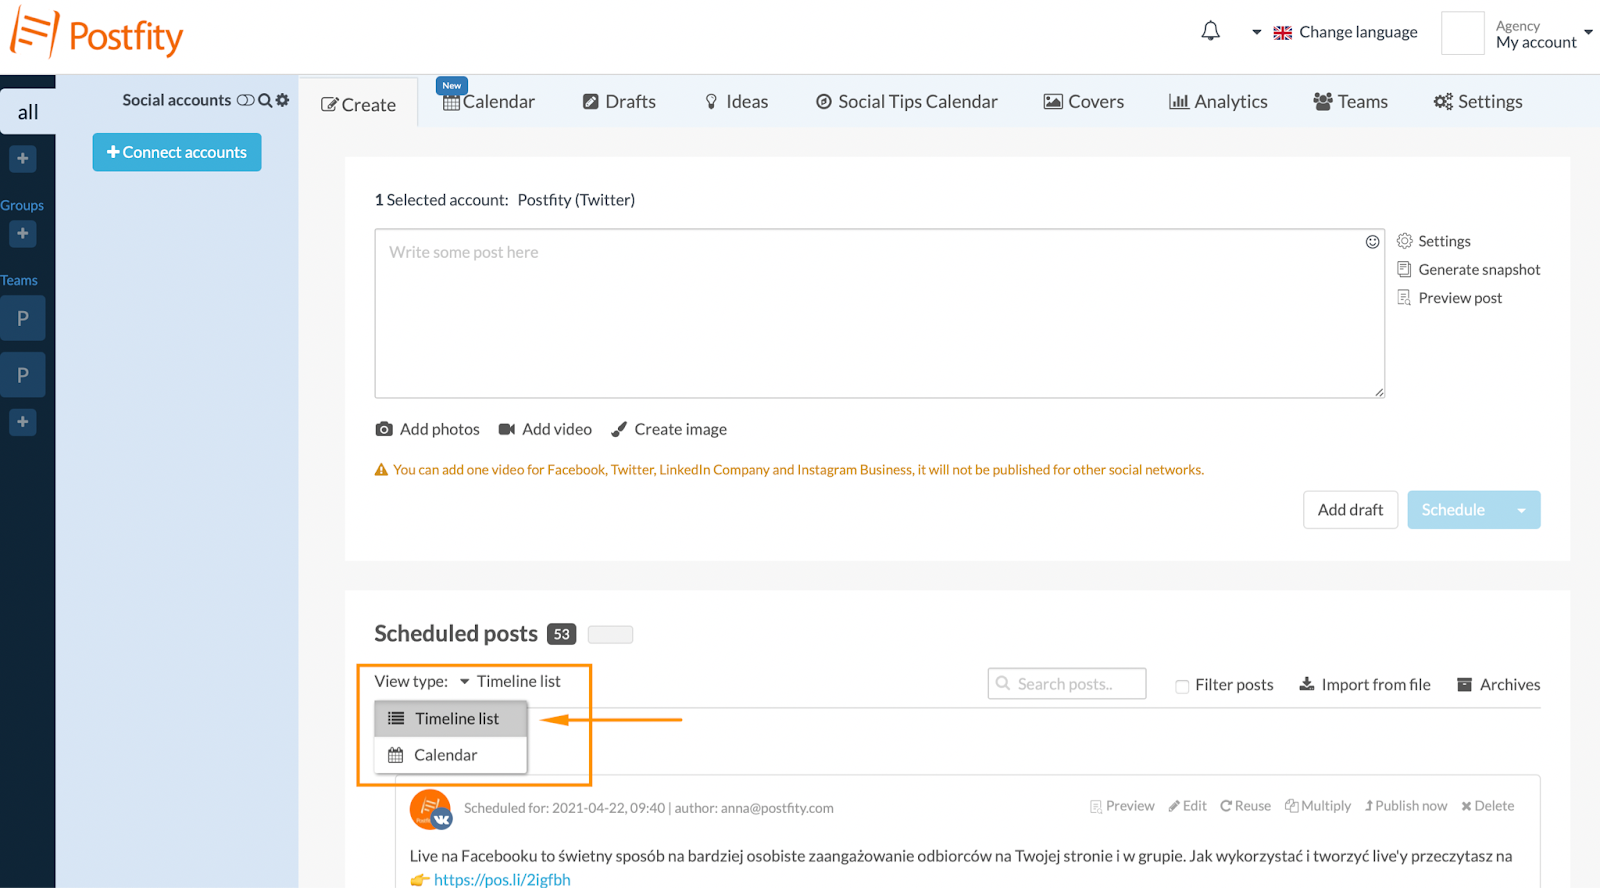Add account plus button below all tab
The height and width of the screenshot is (888, 1600).
point(22,158)
